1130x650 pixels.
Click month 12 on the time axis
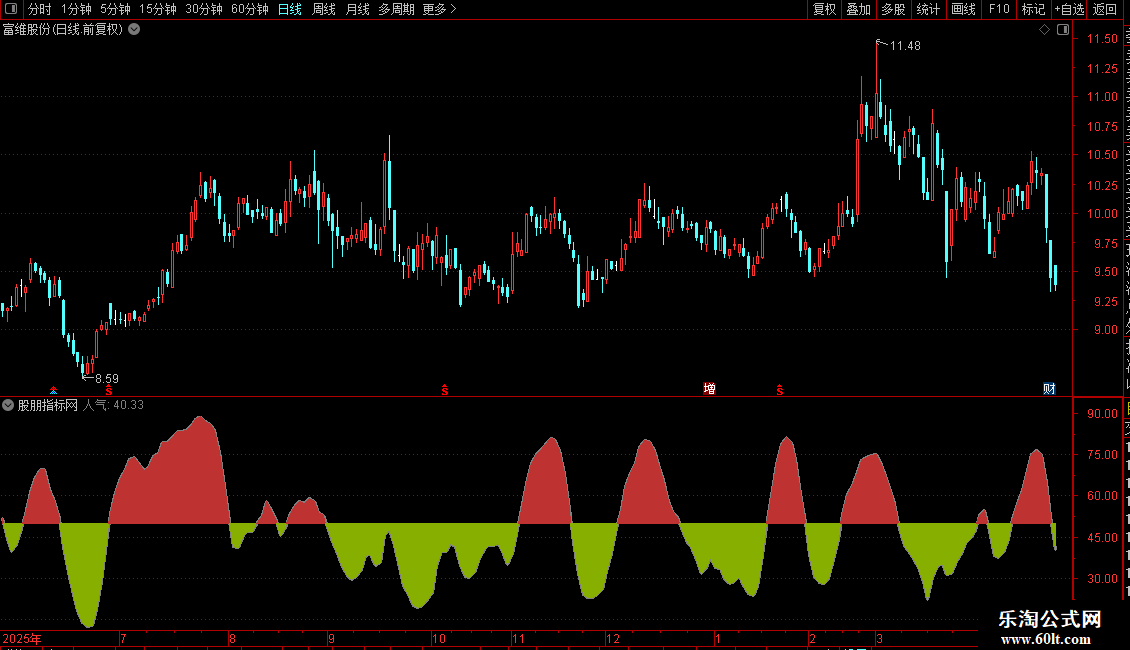613,638
